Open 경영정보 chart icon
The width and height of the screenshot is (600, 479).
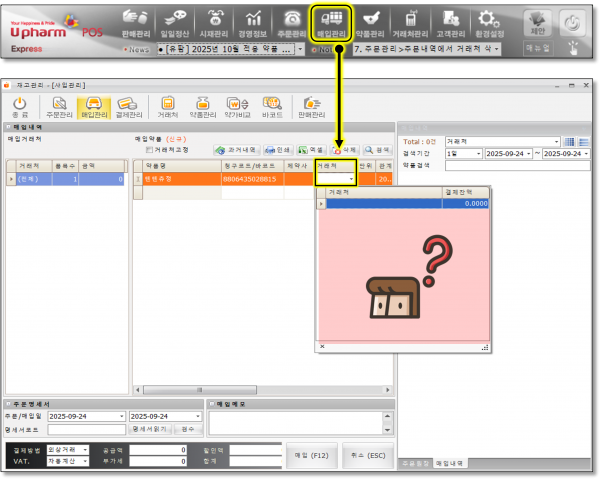(254, 23)
